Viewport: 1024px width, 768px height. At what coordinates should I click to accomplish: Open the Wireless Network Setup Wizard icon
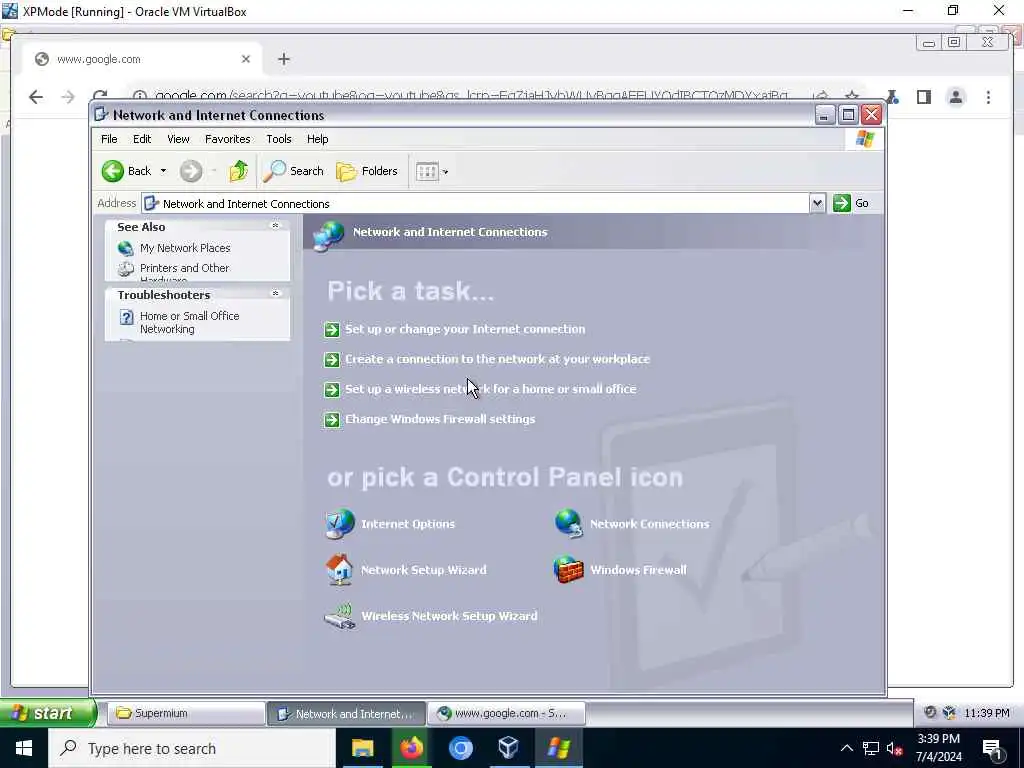click(340, 616)
